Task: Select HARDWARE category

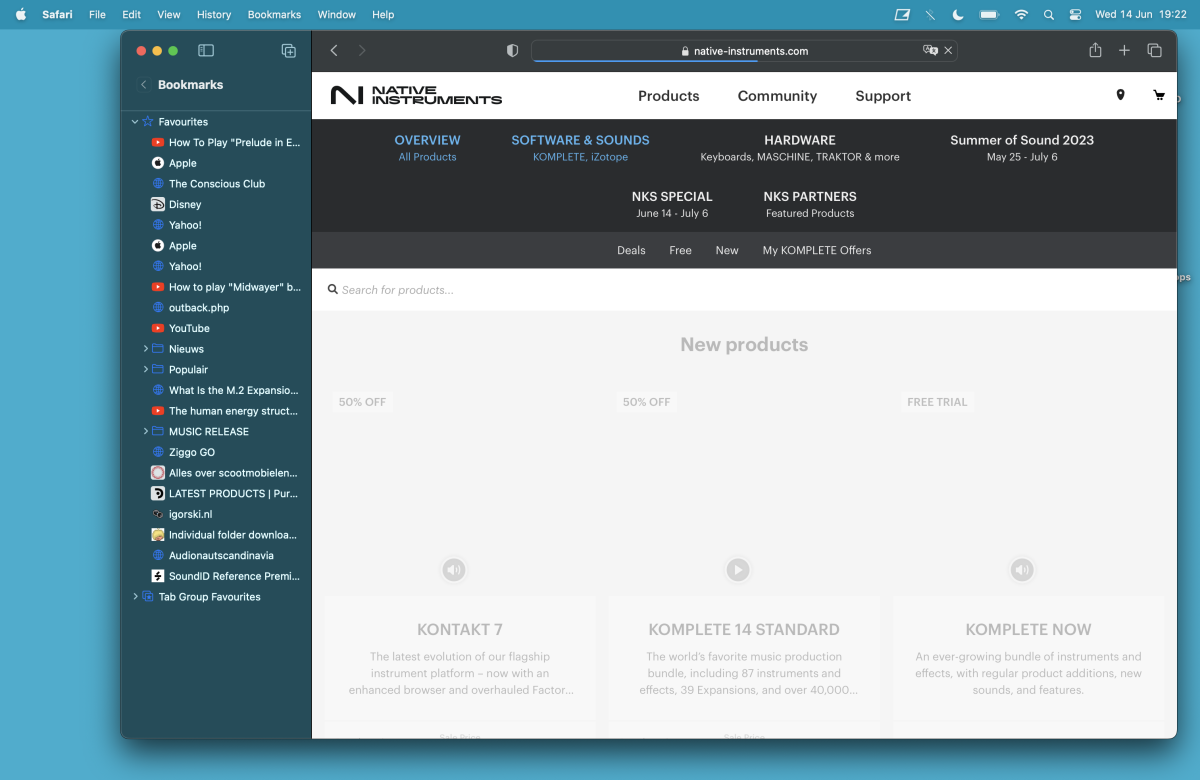Action: pos(800,148)
